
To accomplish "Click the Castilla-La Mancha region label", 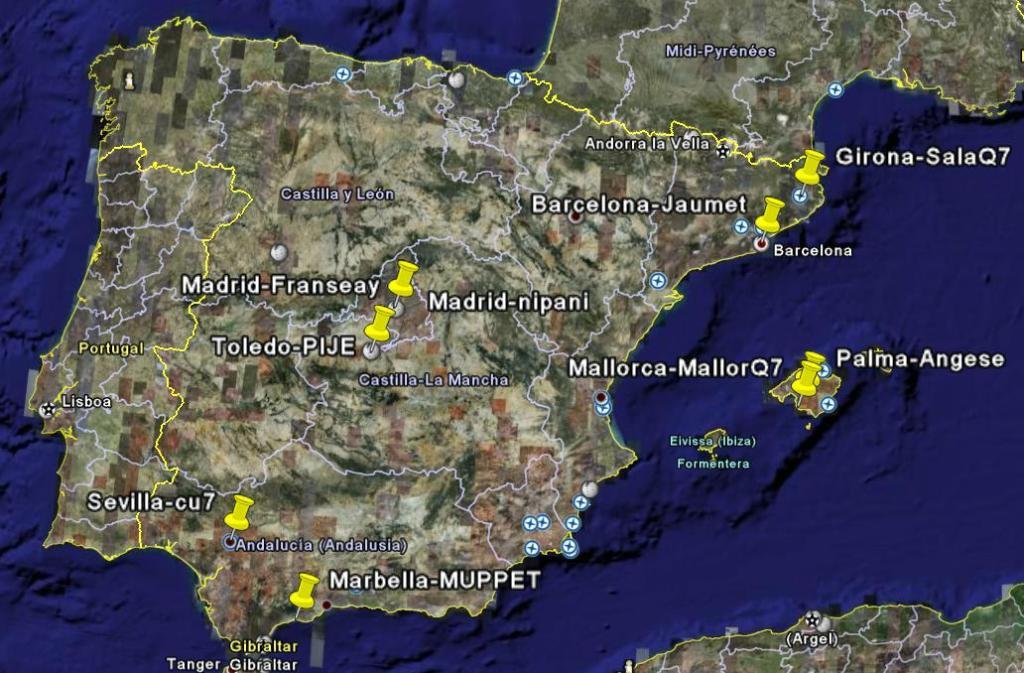I will (434, 380).
